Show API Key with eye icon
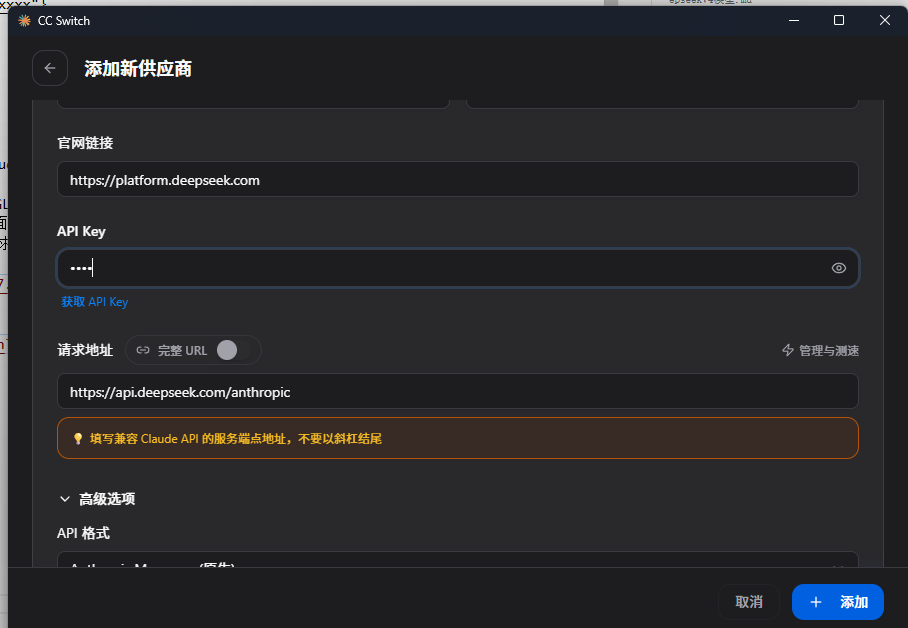 click(839, 268)
